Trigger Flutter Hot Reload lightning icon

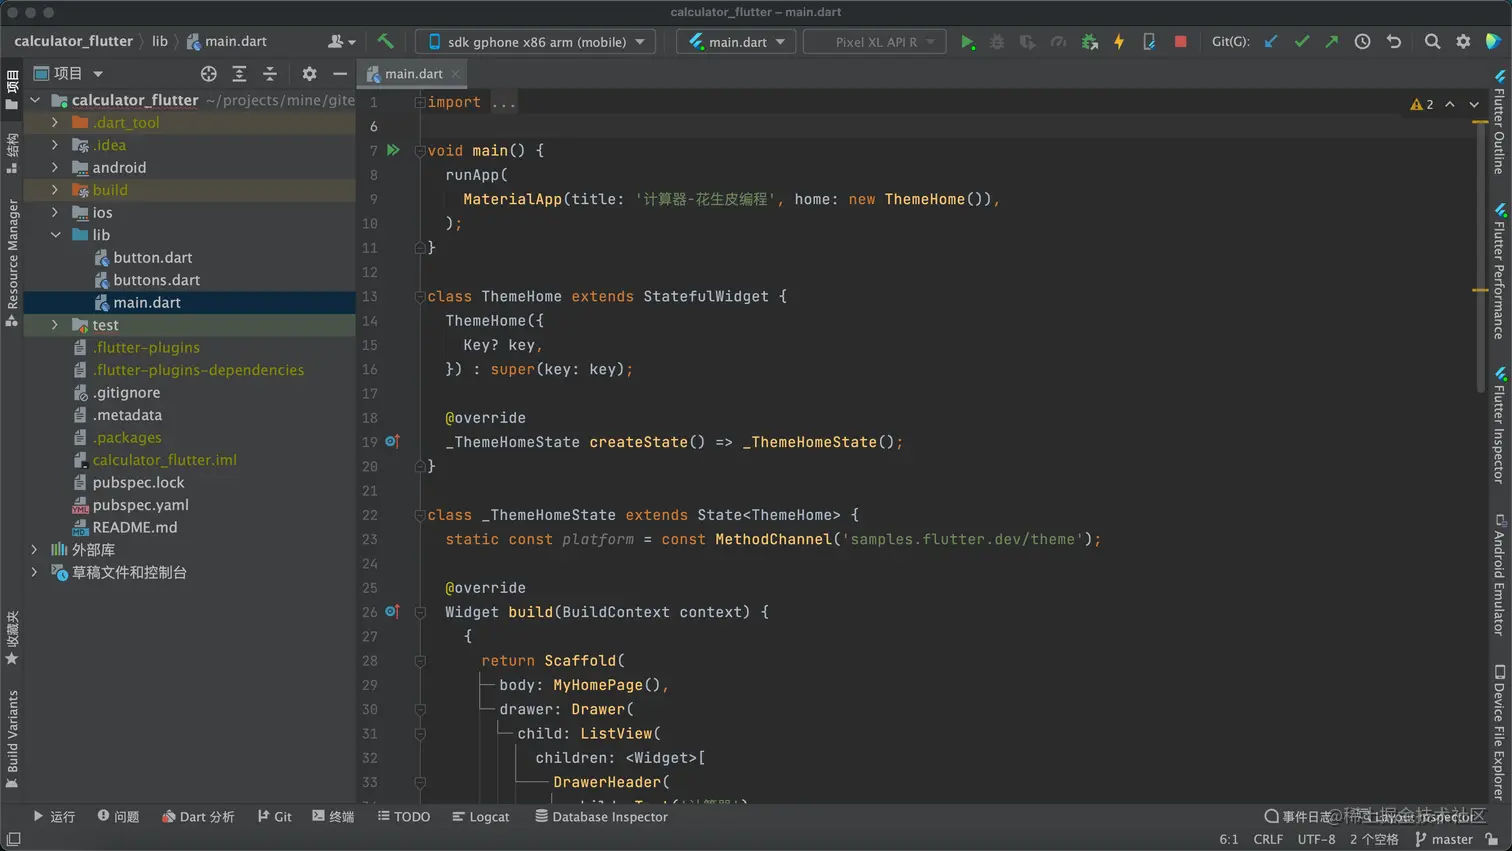tap(1119, 42)
